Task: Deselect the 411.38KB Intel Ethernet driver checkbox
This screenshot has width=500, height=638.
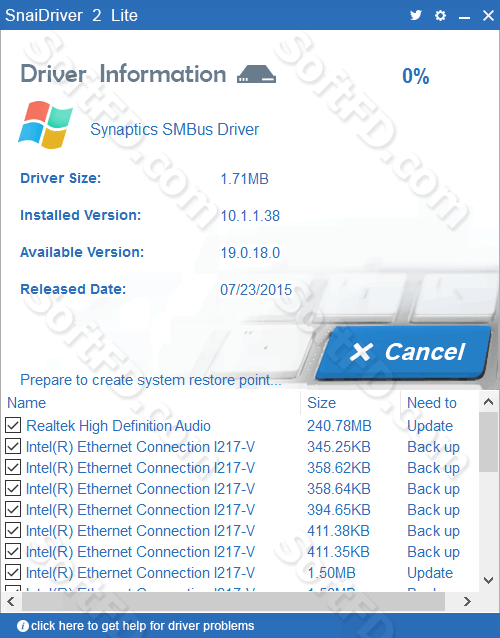Action: click(x=13, y=531)
